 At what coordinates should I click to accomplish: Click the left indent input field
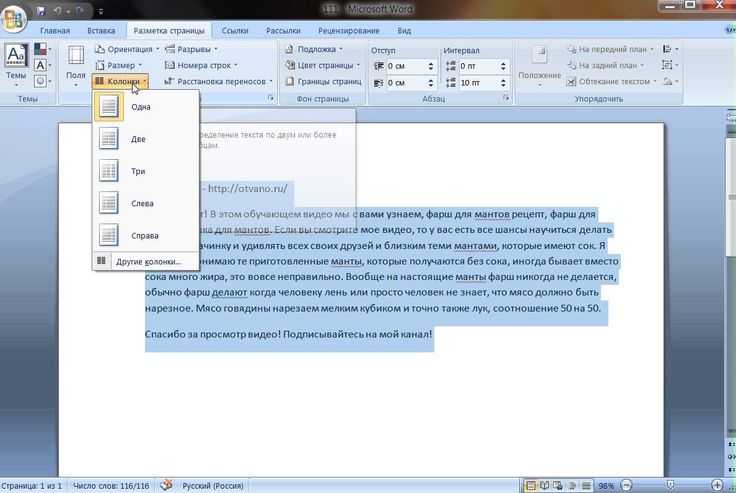406,66
